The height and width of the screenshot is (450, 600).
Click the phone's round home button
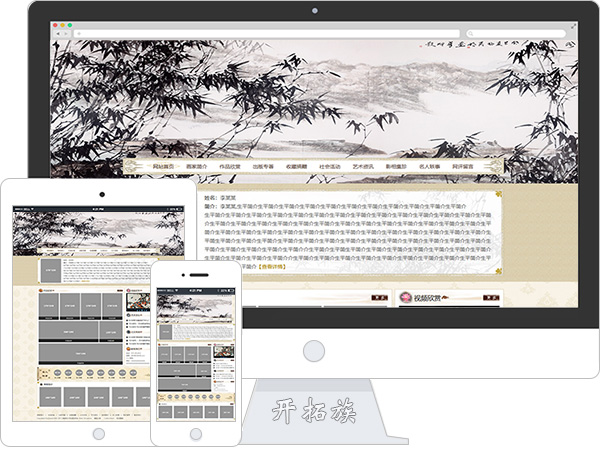[x=196, y=434]
